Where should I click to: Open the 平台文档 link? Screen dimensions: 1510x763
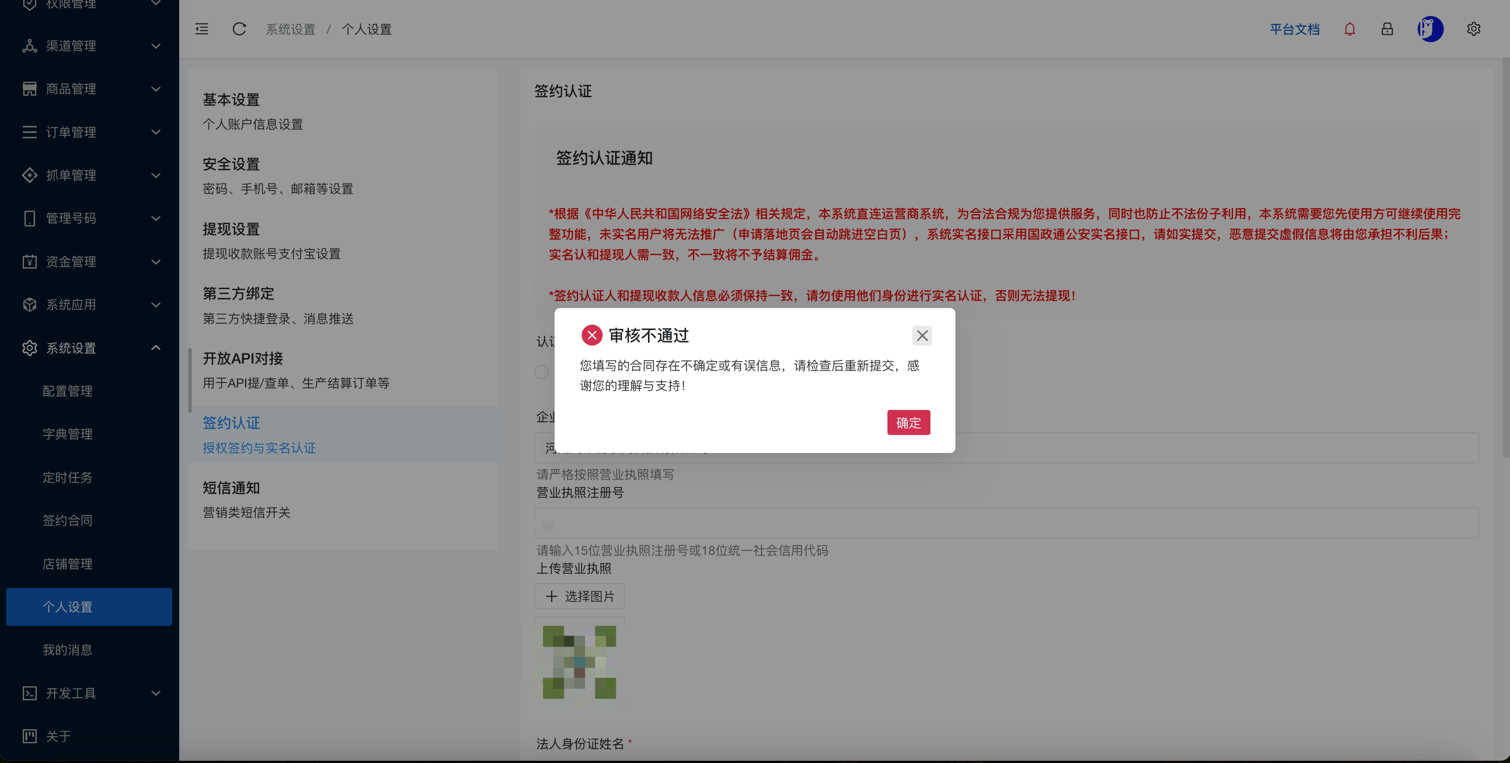(1294, 29)
